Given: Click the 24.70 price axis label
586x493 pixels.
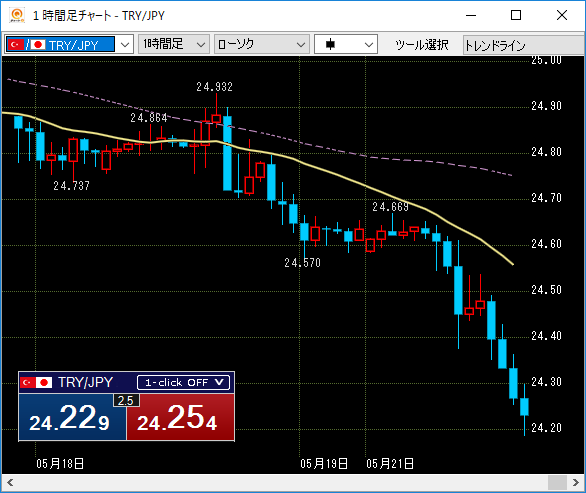Looking at the screenshot, I should pyautogui.click(x=546, y=198).
